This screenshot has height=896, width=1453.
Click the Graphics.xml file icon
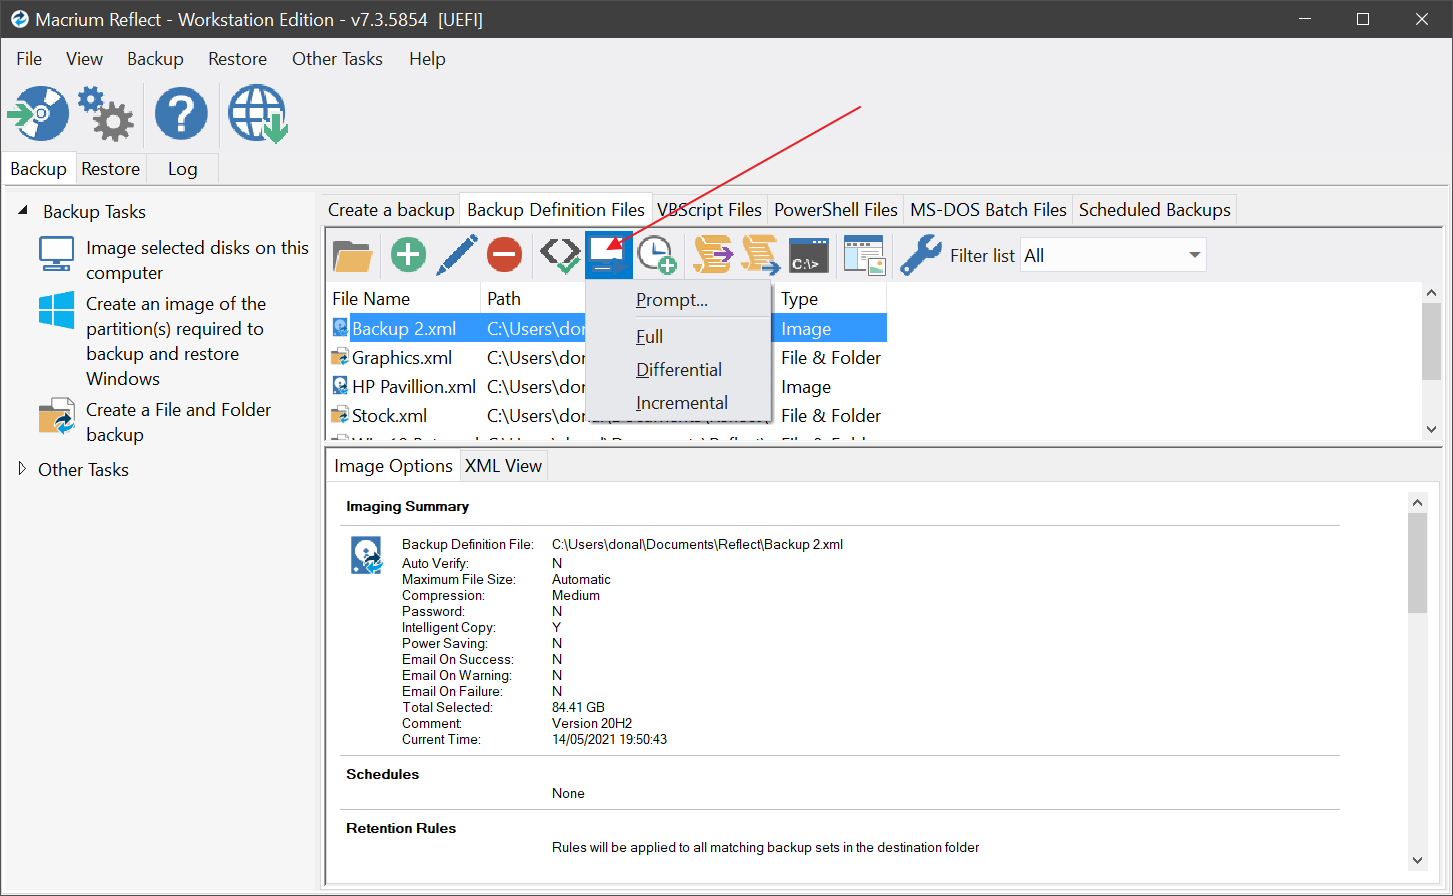click(x=340, y=357)
